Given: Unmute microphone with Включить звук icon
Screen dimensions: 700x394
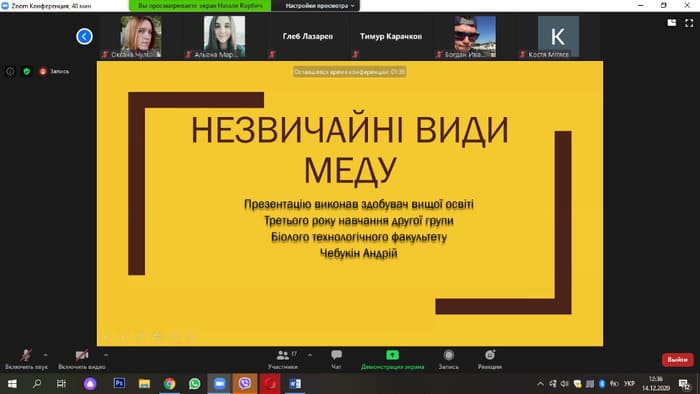Looking at the screenshot, I should point(26,359).
